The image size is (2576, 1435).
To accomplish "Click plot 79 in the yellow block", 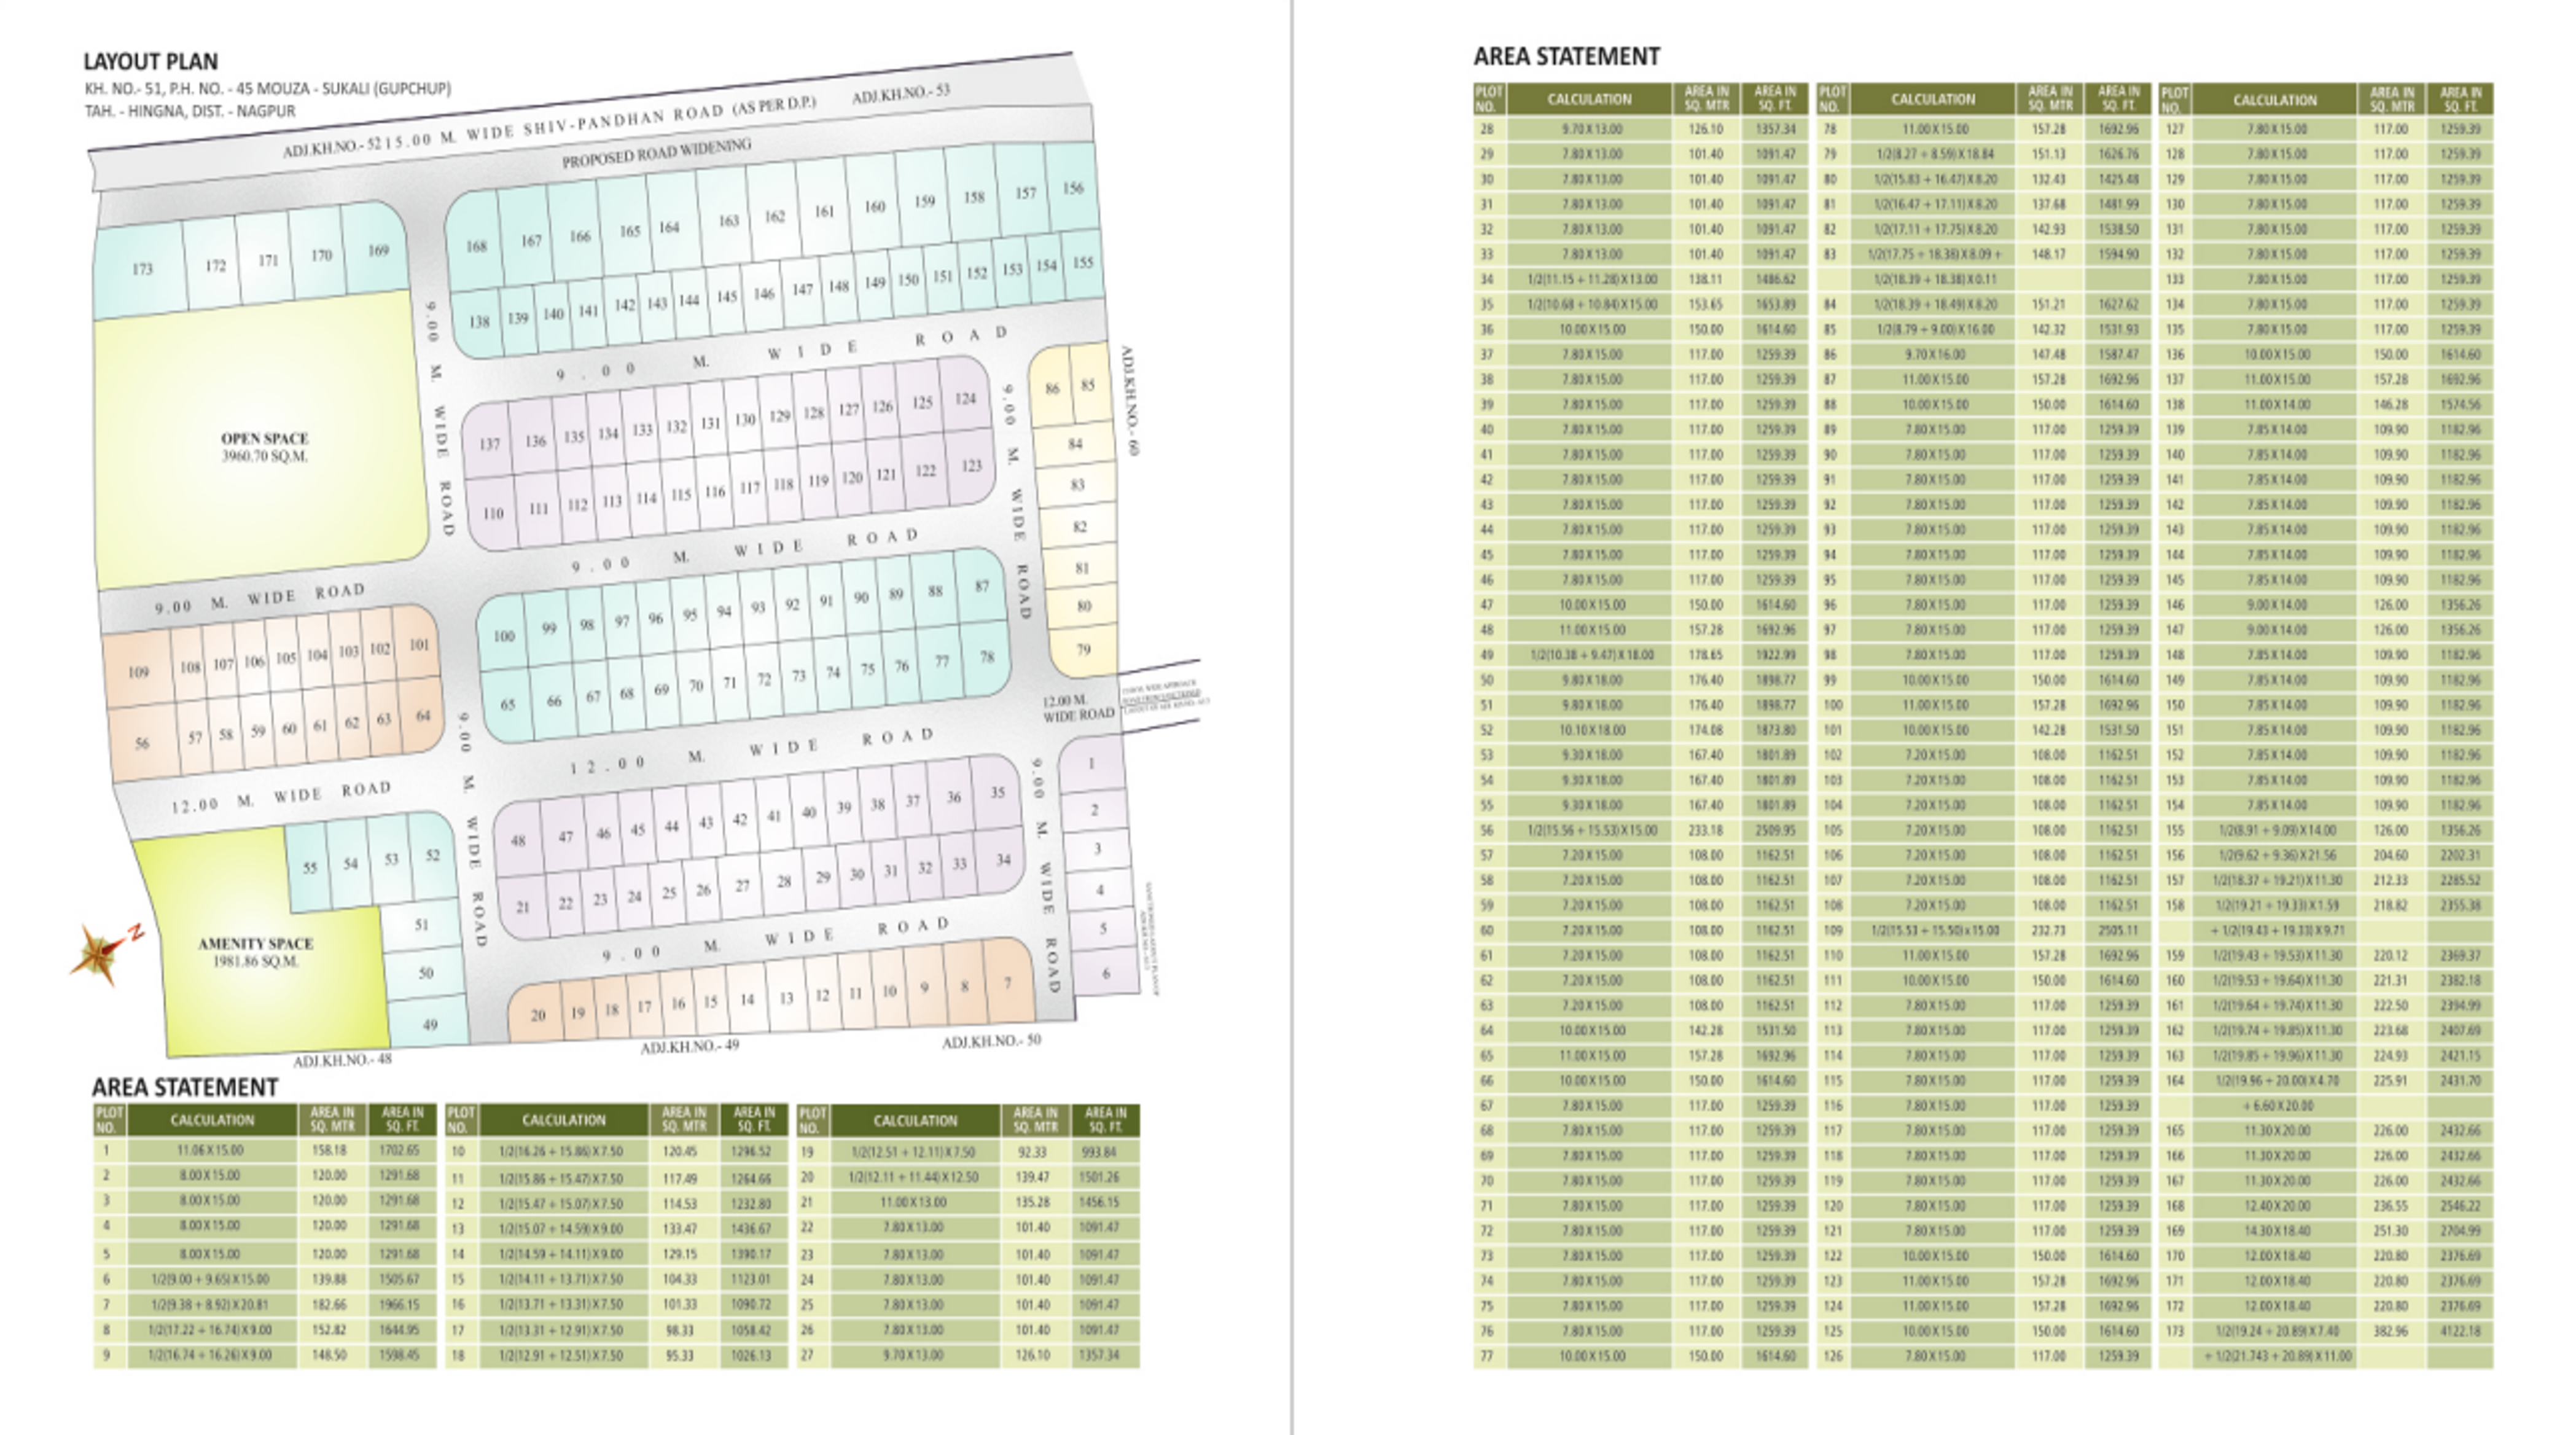I will (1083, 649).
